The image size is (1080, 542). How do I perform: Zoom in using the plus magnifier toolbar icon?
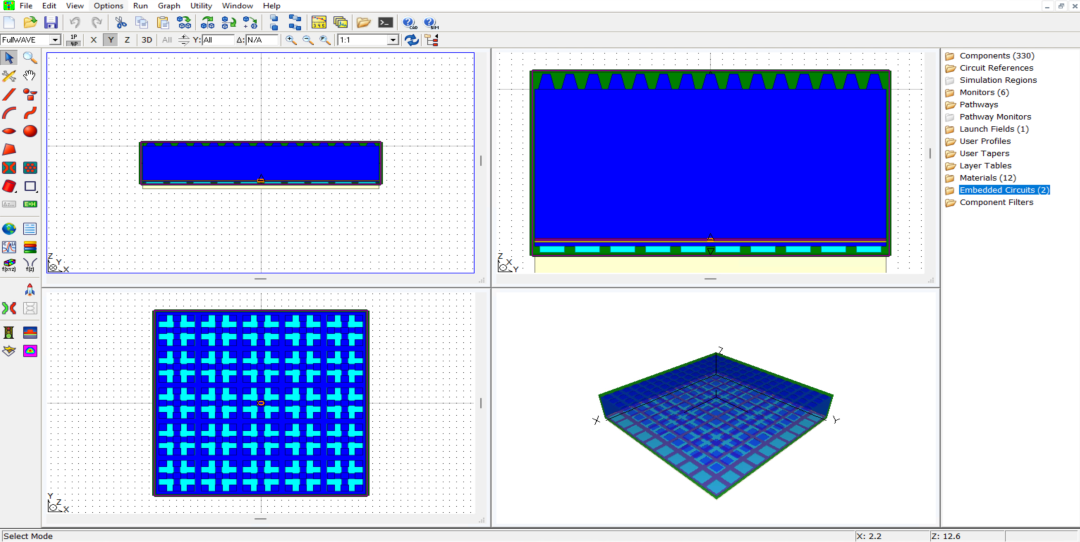pyautogui.click(x=291, y=40)
